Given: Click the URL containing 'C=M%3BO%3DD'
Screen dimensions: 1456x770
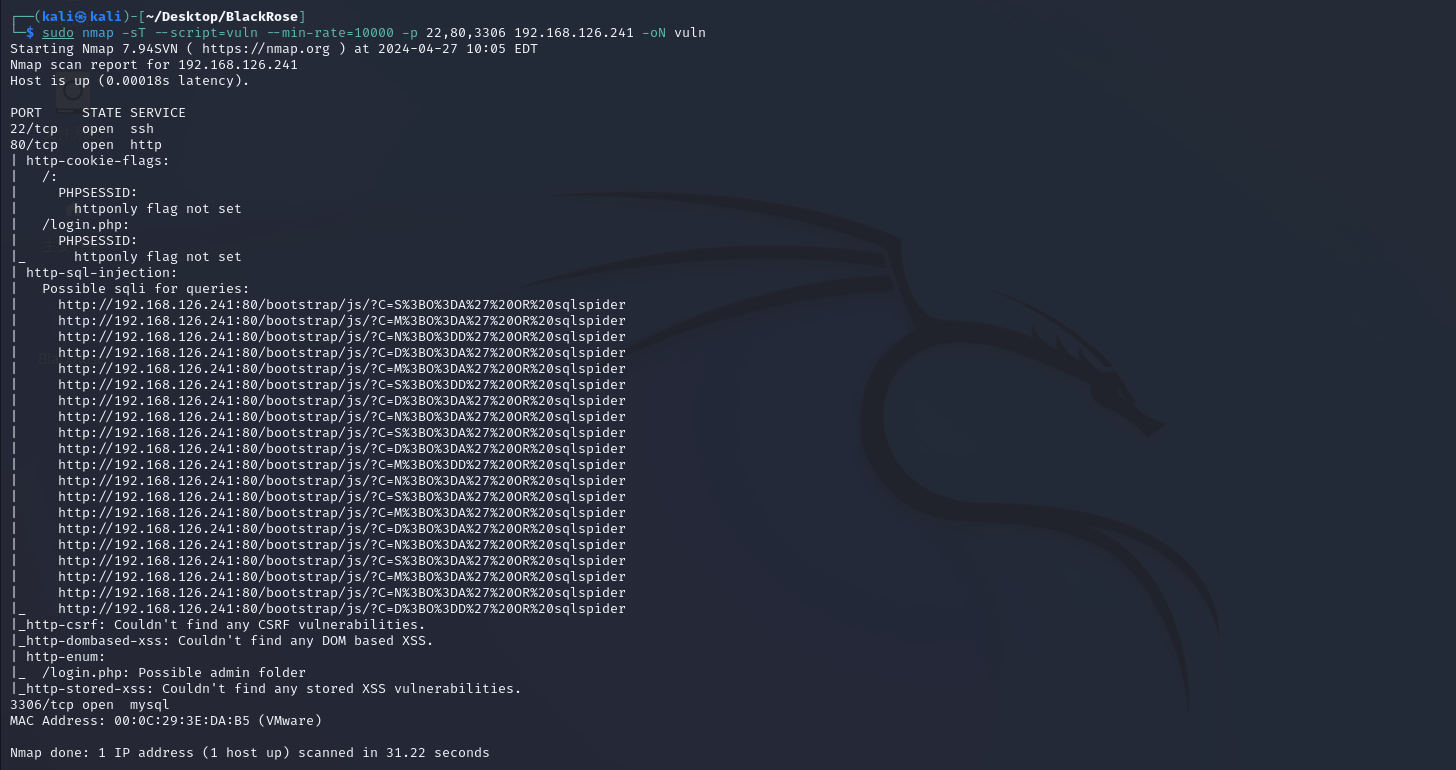Looking at the screenshot, I should pos(342,464).
